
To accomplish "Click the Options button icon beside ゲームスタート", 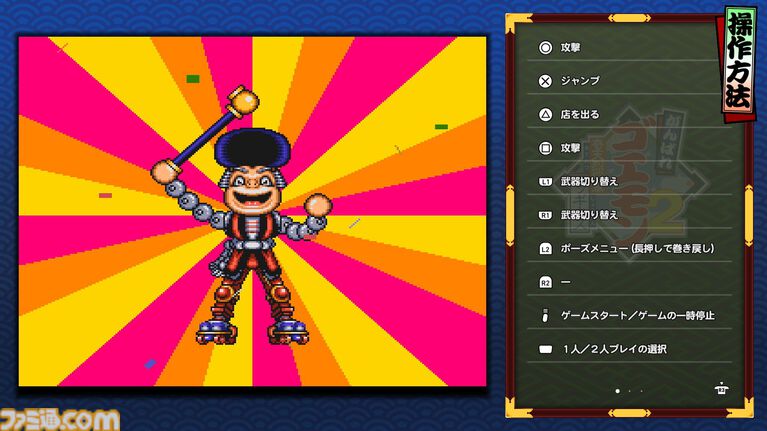I will pos(545,316).
